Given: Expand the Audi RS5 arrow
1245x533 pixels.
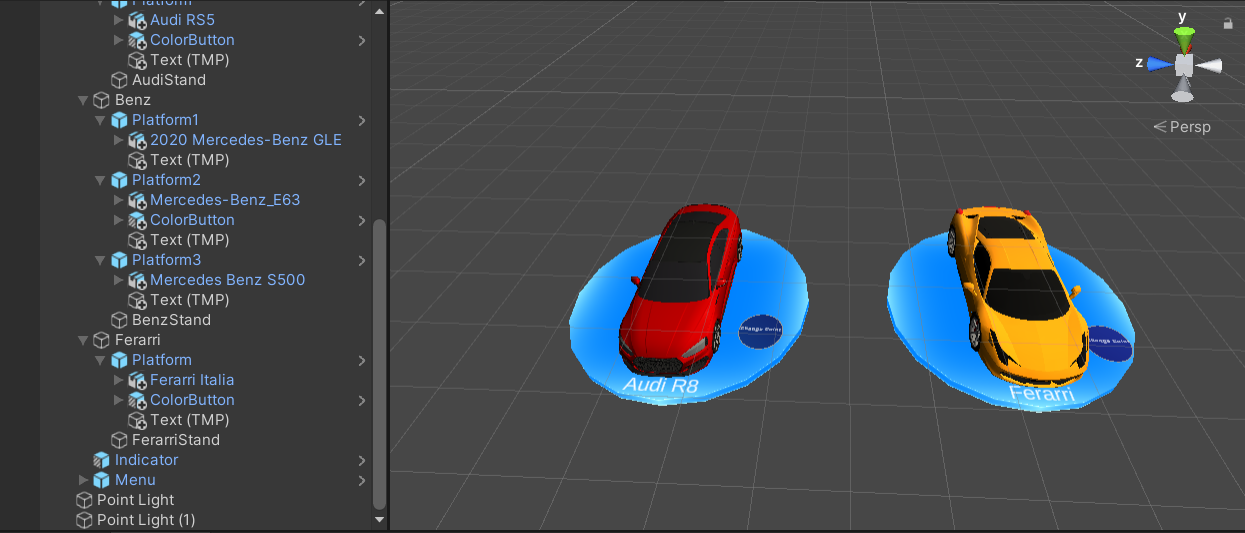Looking at the screenshot, I should coord(119,20).
